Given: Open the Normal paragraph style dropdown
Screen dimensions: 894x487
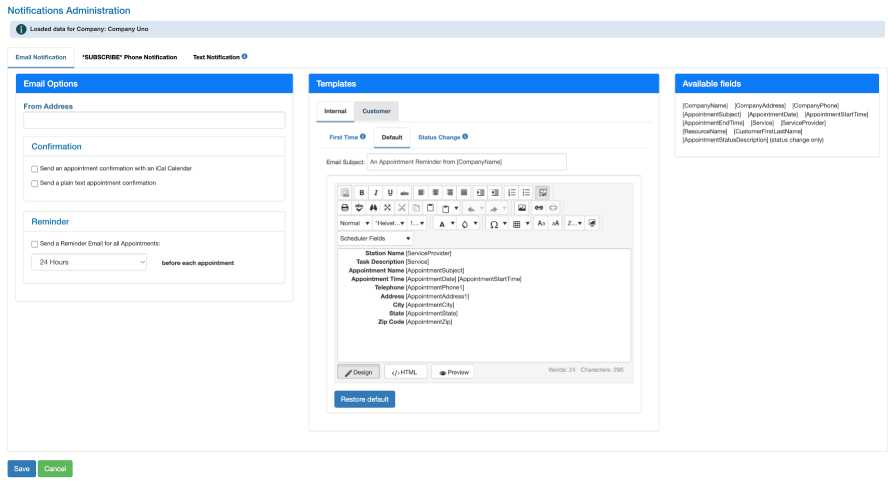Looking at the screenshot, I should tap(354, 224).
